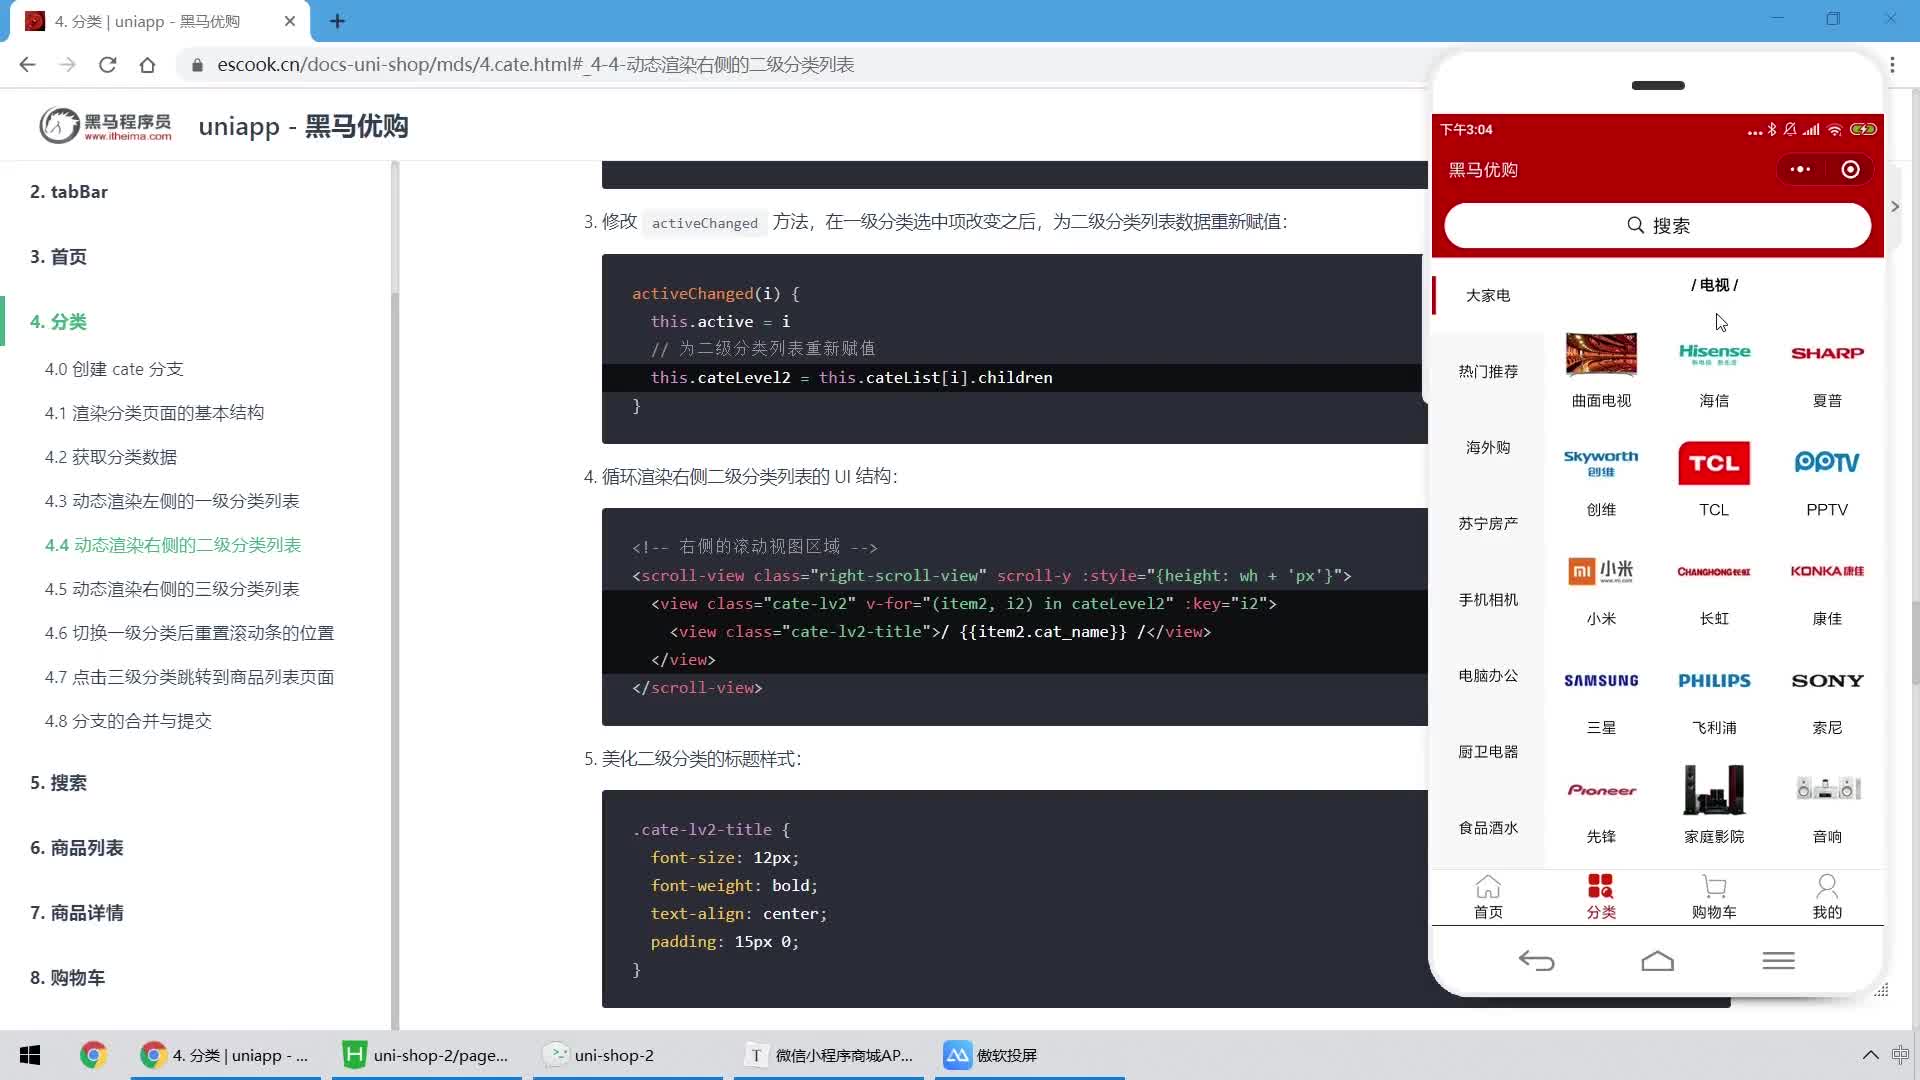1920x1080 pixels.
Task: Tap the red TCL brand logo
Action: [1714, 463]
